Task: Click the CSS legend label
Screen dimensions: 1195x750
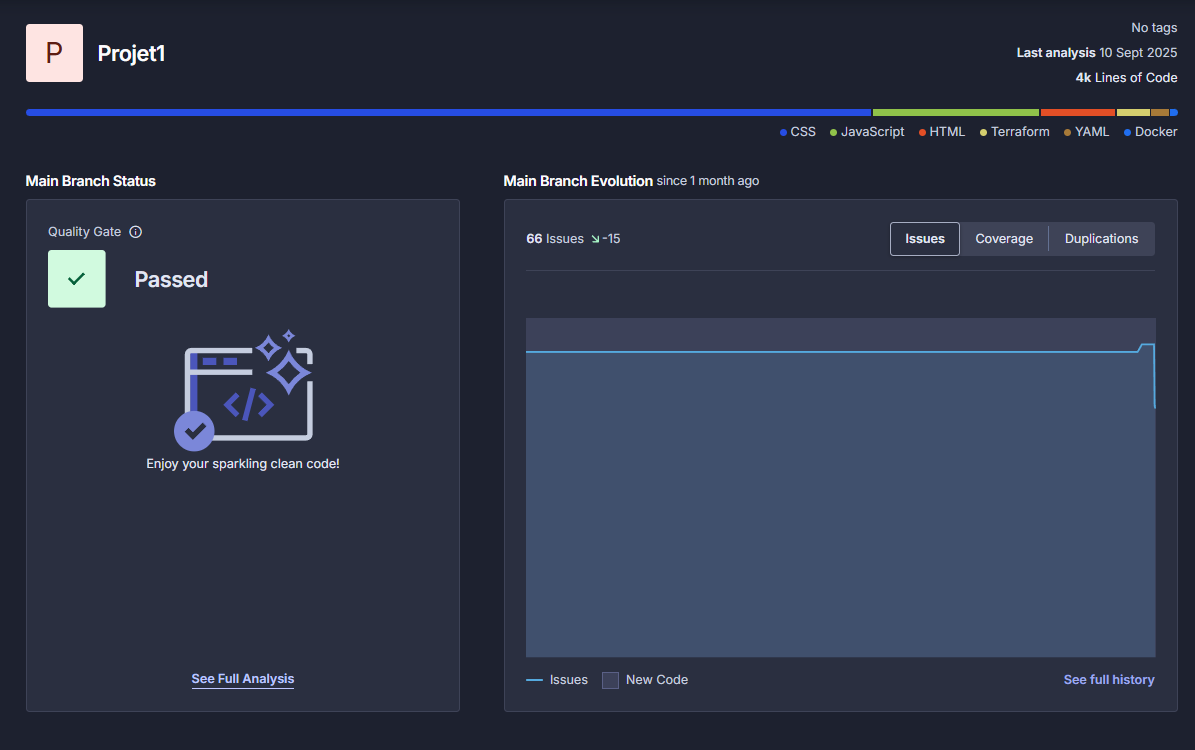Action: pos(803,132)
